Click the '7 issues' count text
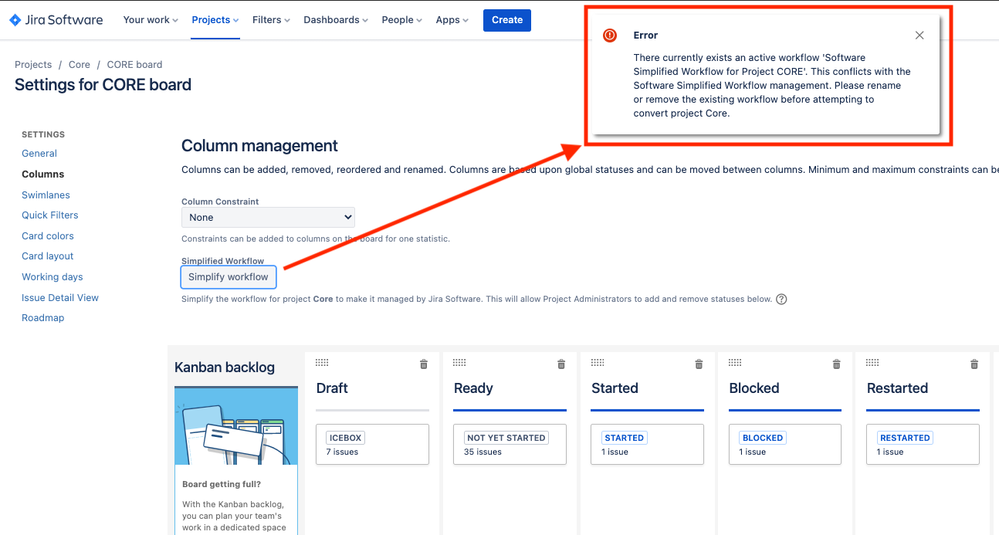Screen dimensions: 999x535 (x=342, y=452)
